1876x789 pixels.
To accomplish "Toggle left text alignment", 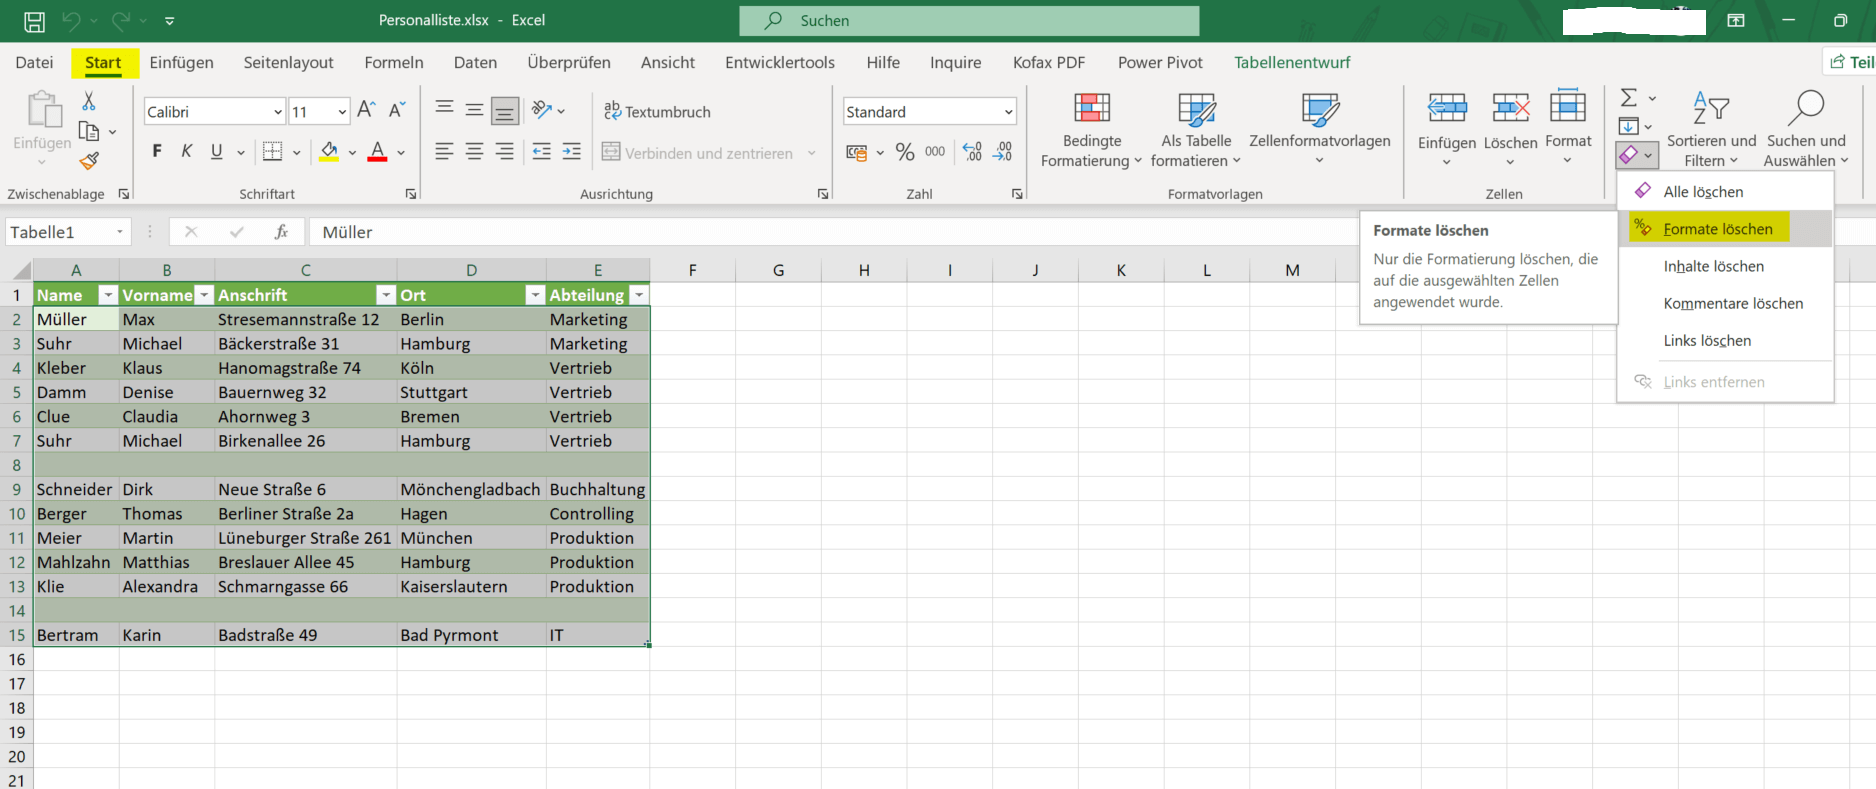I will 445,152.
